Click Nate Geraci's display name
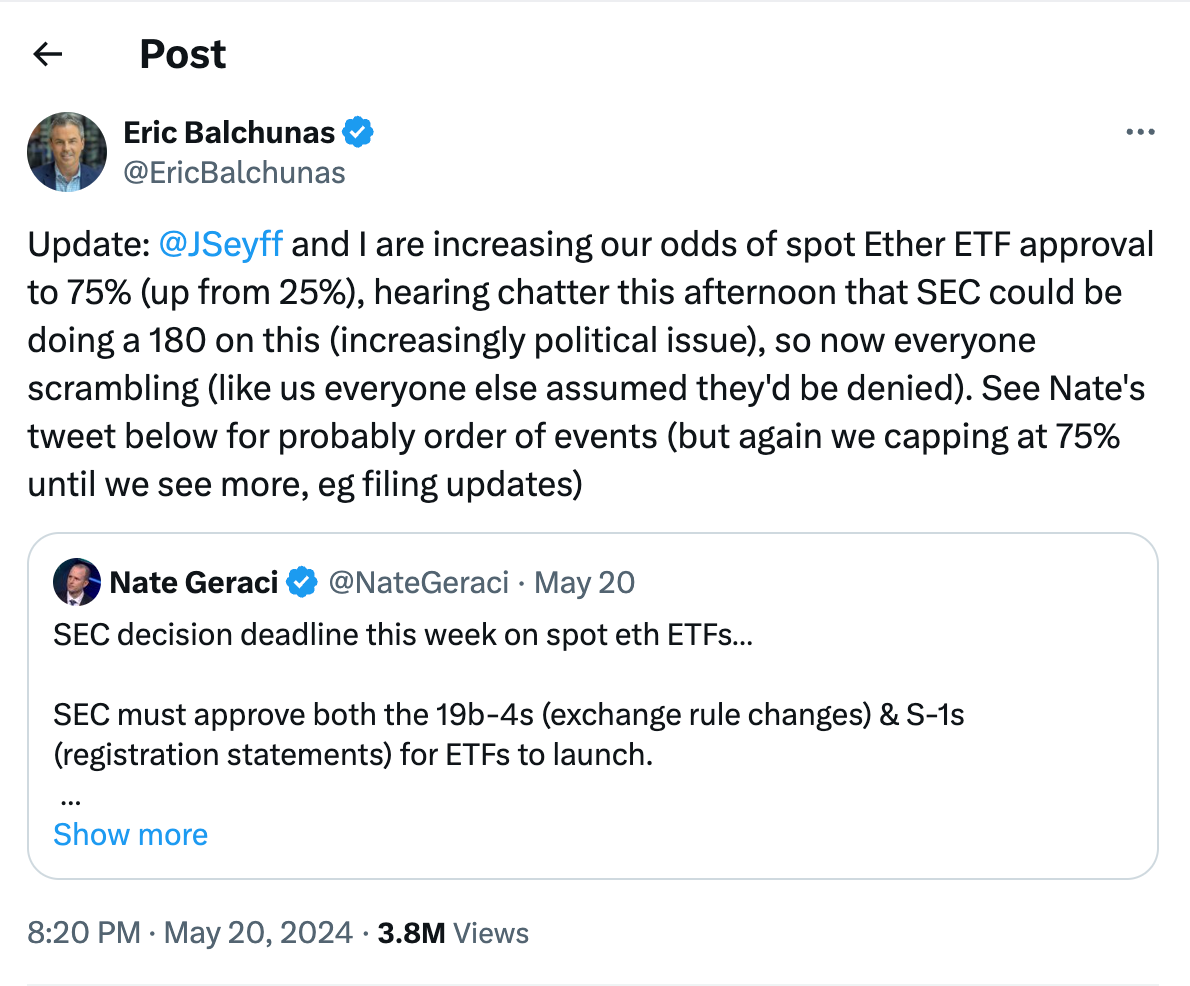This screenshot has width=1190, height=986. [193, 582]
